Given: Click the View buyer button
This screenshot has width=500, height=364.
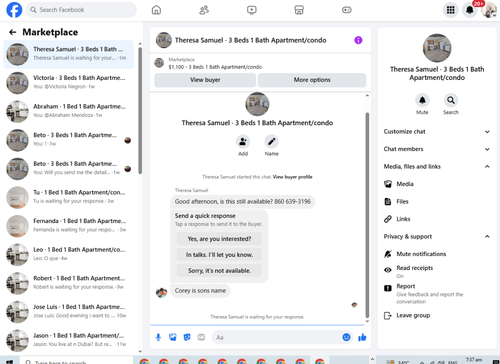Looking at the screenshot, I should tap(205, 80).
